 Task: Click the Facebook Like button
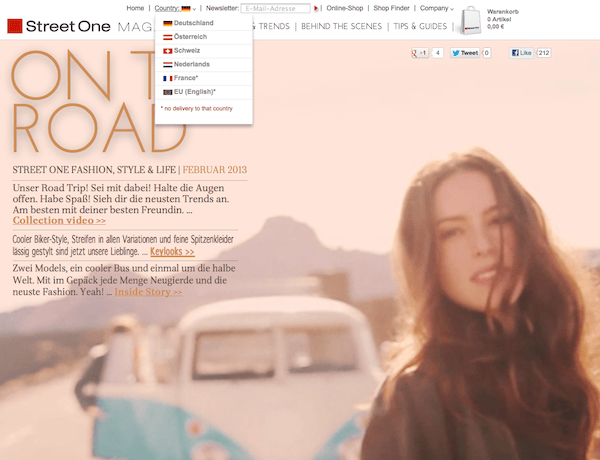coord(521,53)
